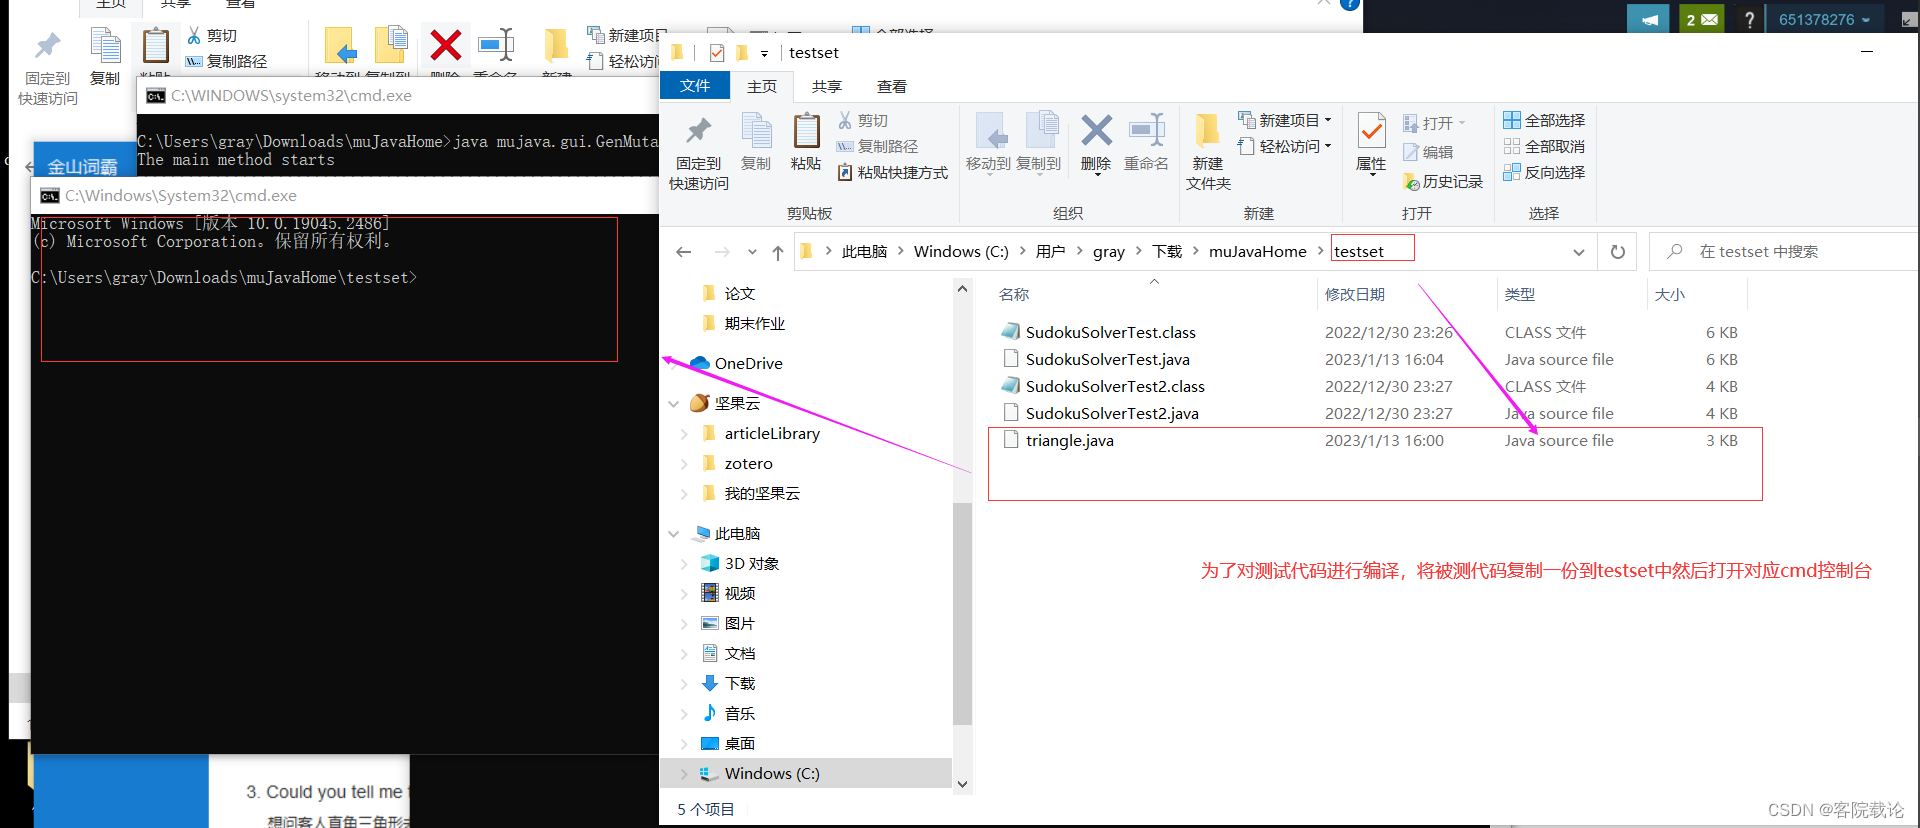
Task: Select the 金山词霸 tab behind cmd window
Action: pos(83,166)
